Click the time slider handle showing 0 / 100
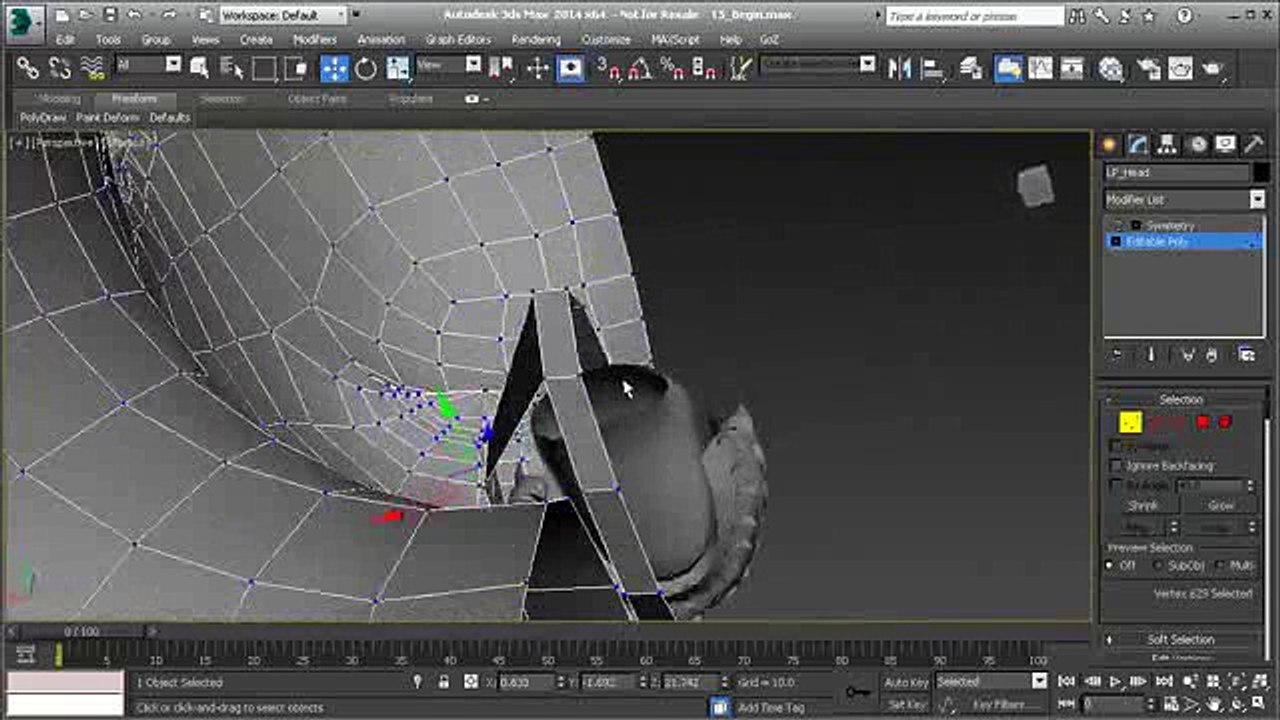Screen dimensions: 1280x720 point(81,632)
